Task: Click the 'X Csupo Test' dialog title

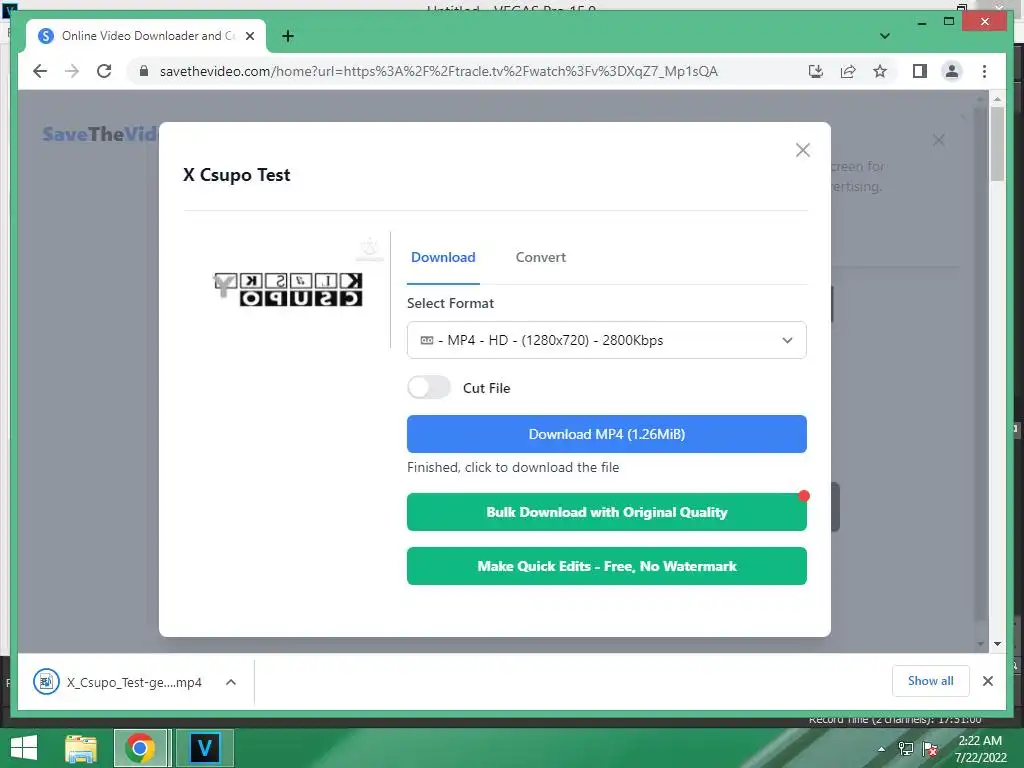Action: (x=236, y=175)
